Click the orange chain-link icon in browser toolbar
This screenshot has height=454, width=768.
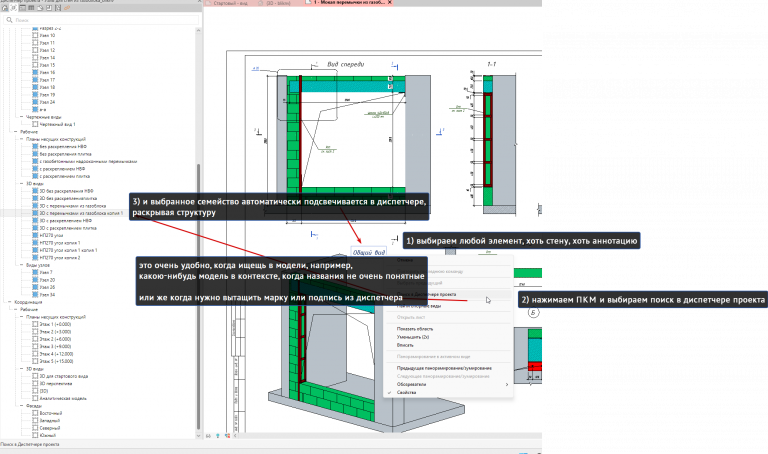coord(67,8)
